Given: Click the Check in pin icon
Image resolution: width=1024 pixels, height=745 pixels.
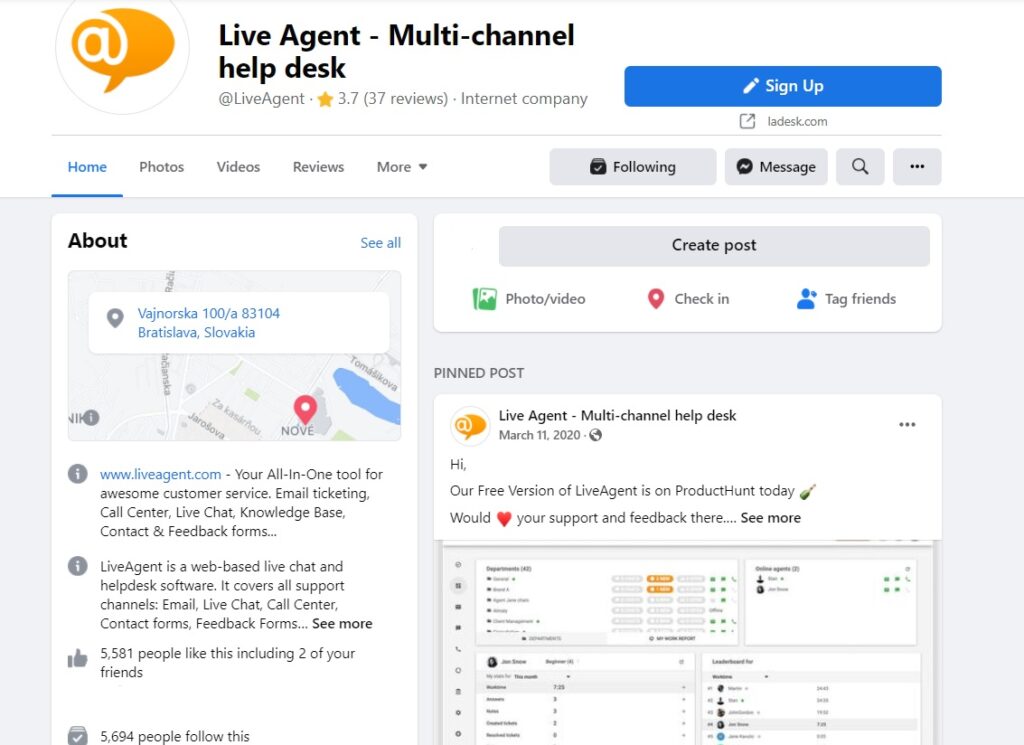Looking at the screenshot, I should (656, 298).
